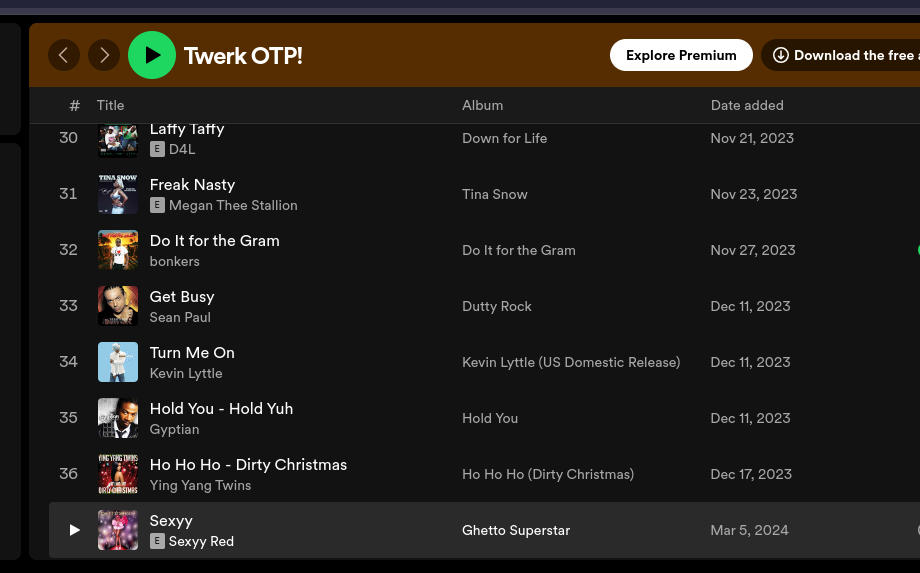
Task: Open Kevin Lyttle (US Domestic Release) album
Action: tap(571, 362)
